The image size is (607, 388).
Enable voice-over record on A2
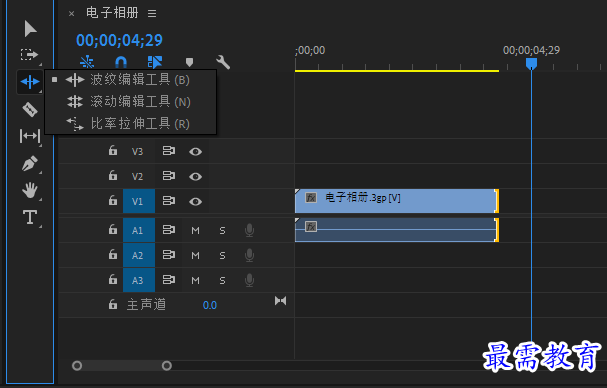(250, 255)
